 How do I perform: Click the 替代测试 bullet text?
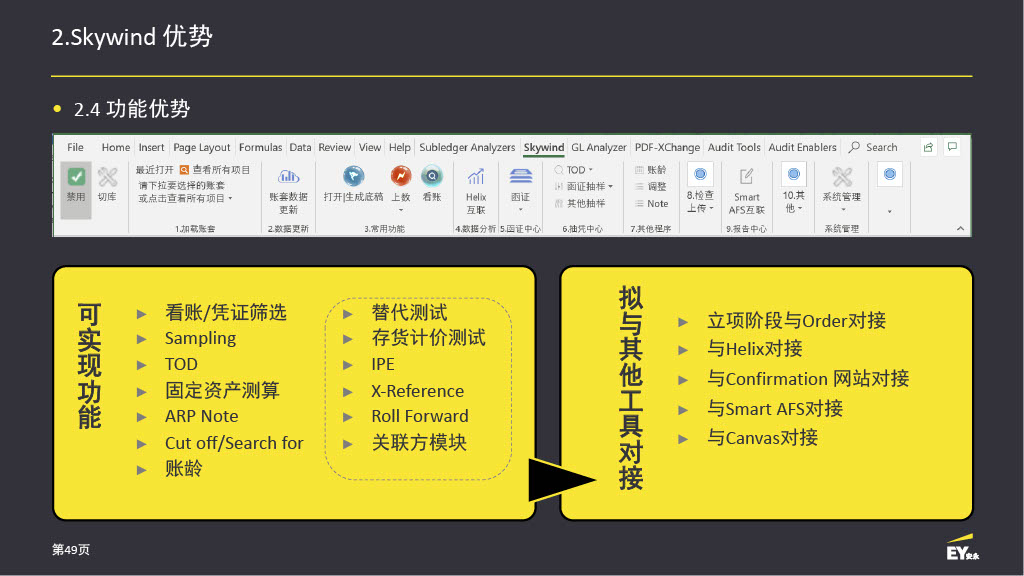click(x=409, y=312)
